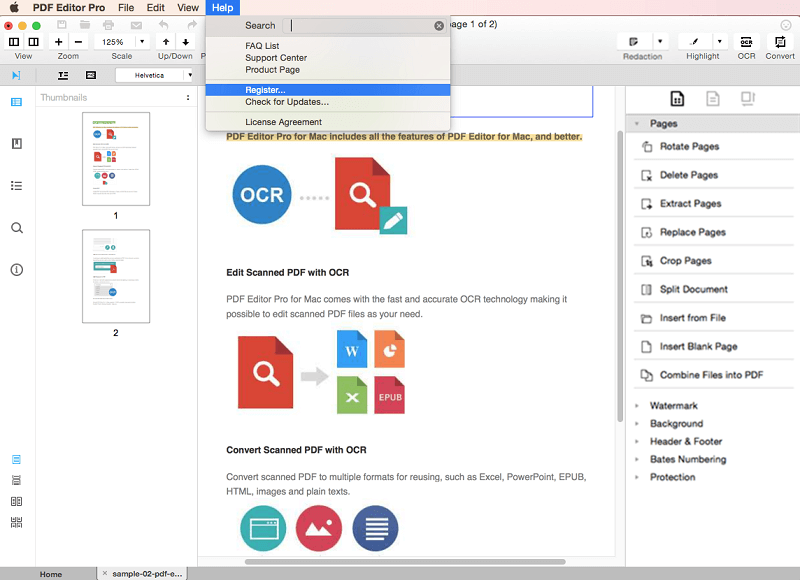Click the email icon in toolbar
Image resolution: width=800 pixels, height=580 pixels.
coord(136,25)
